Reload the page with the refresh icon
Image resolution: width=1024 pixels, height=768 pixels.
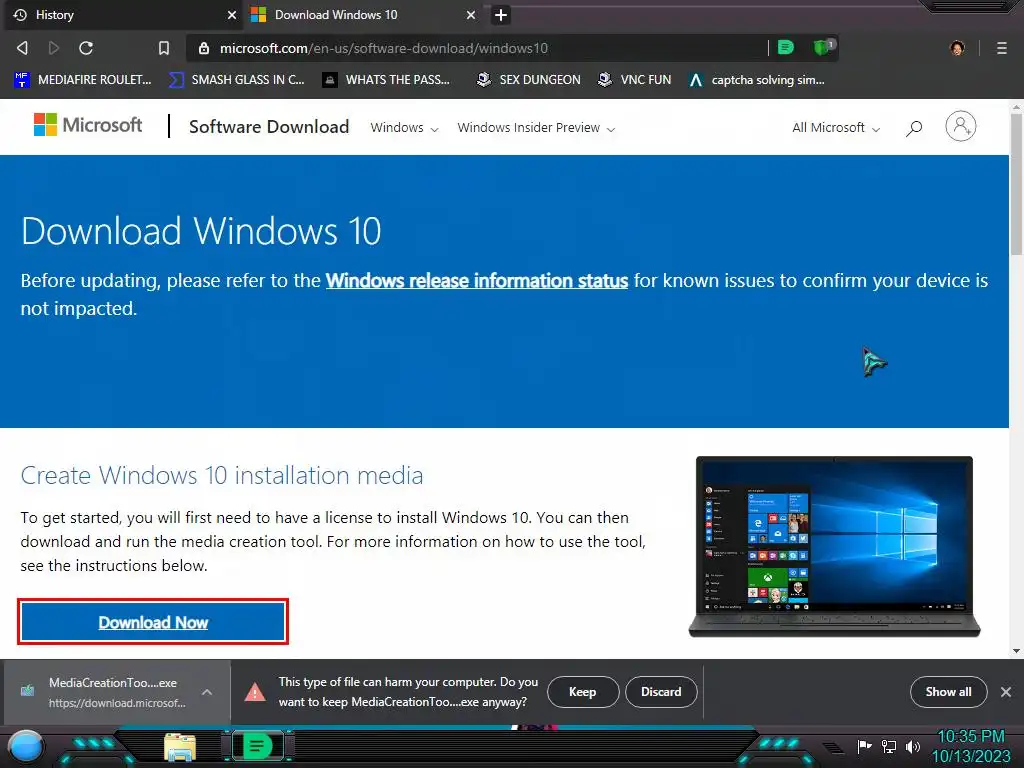86,48
